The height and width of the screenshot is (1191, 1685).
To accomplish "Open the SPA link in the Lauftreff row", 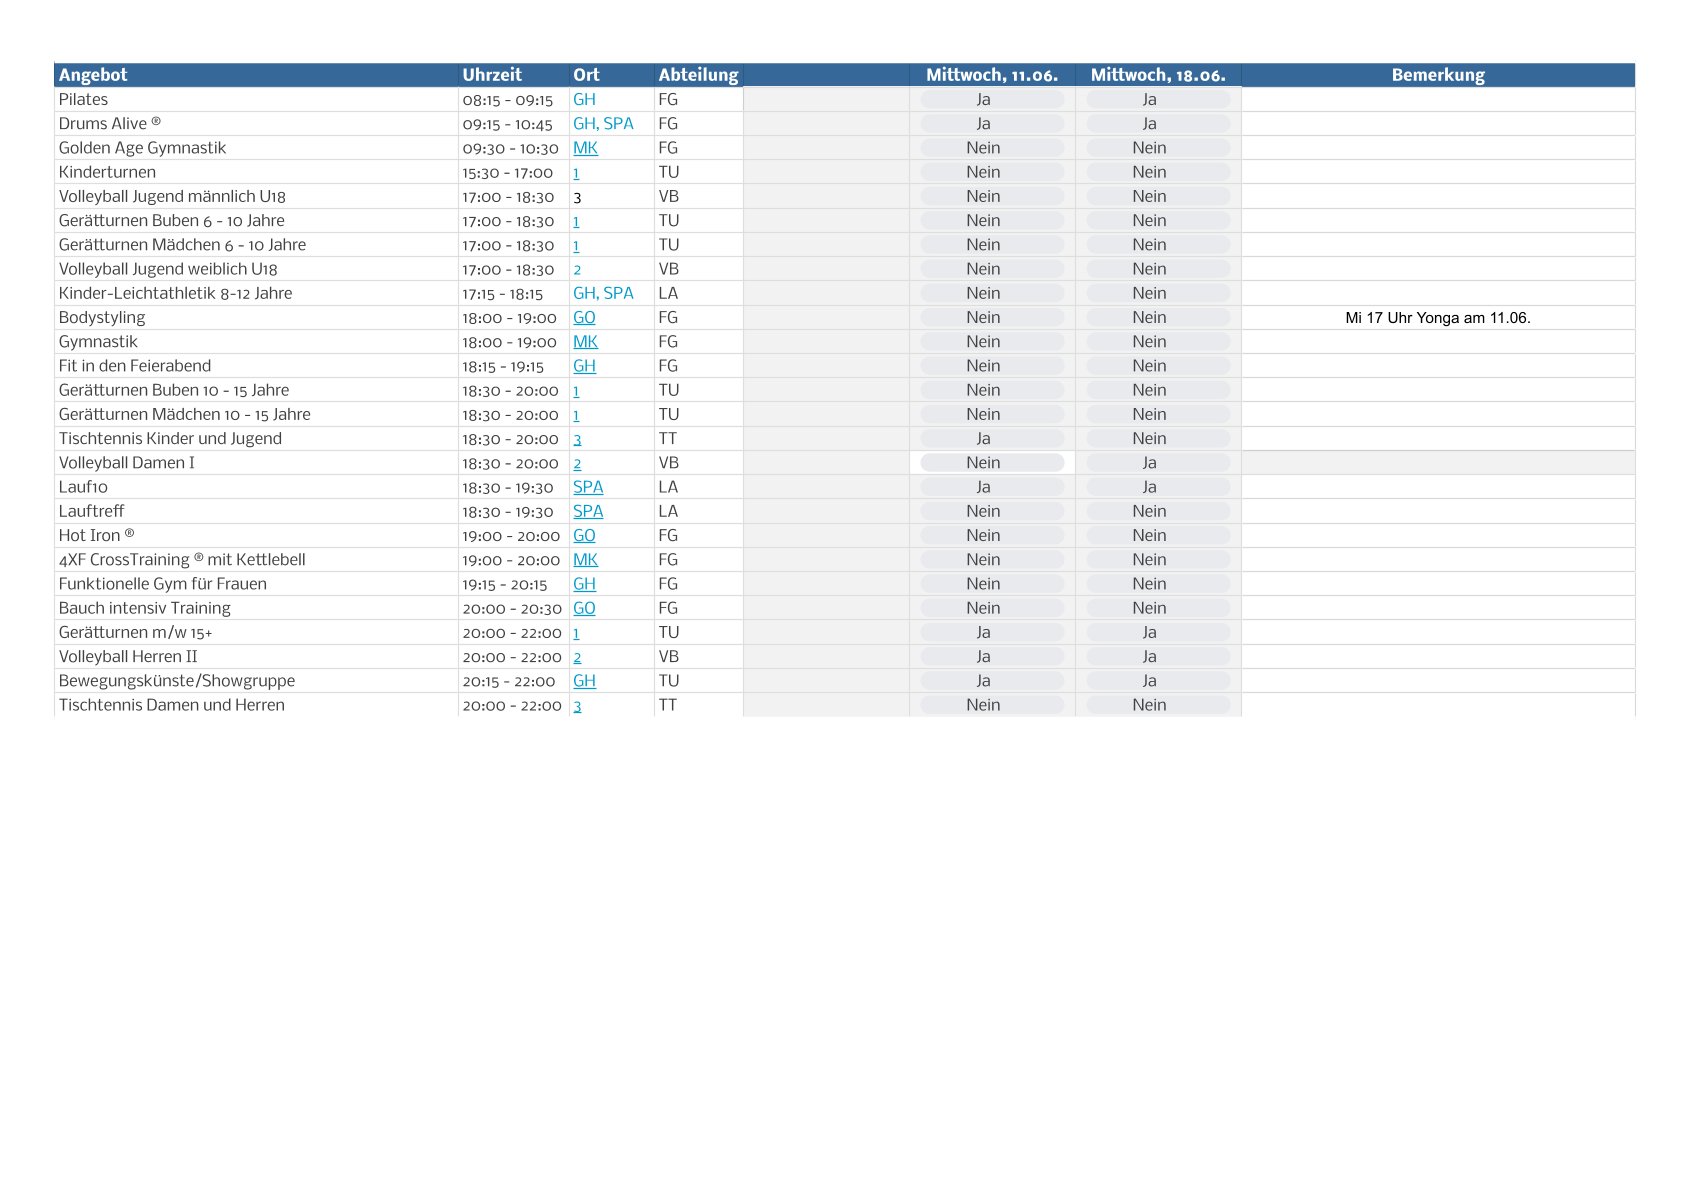I will 588,511.
